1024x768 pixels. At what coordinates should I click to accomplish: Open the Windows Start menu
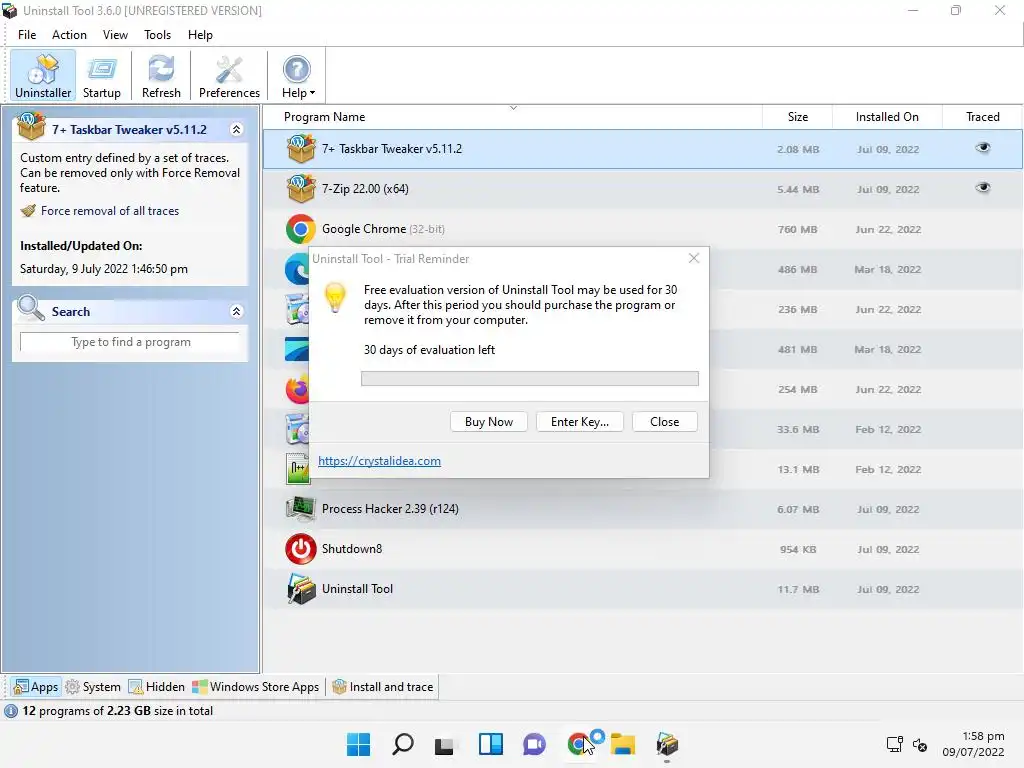358,744
